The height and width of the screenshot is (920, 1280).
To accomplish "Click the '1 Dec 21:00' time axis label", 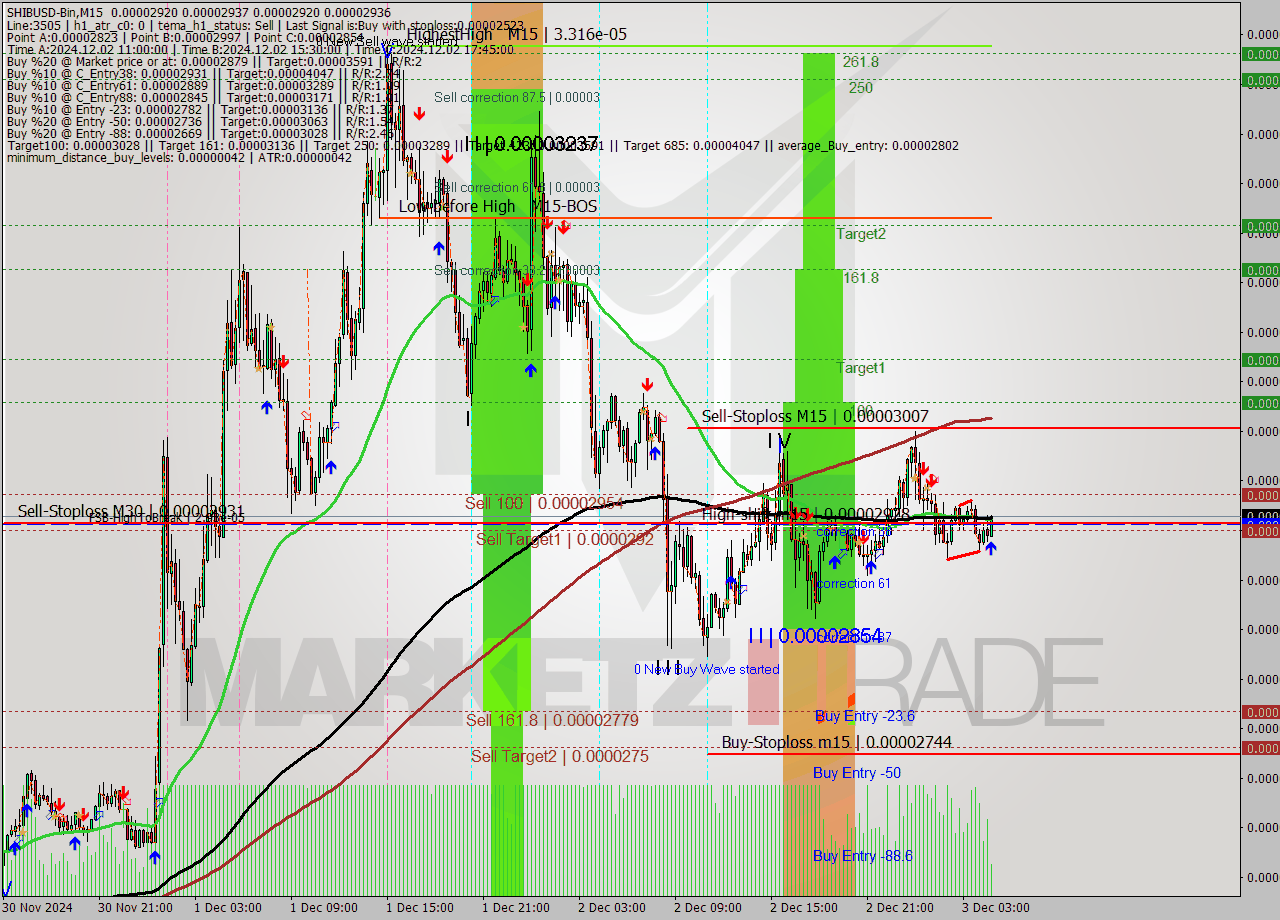I will tap(516, 908).
